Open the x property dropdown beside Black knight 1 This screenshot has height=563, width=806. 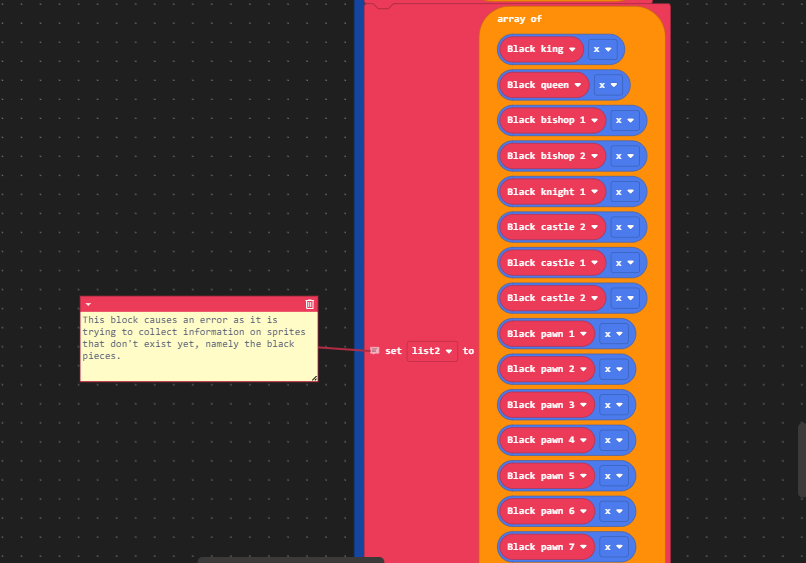point(625,192)
